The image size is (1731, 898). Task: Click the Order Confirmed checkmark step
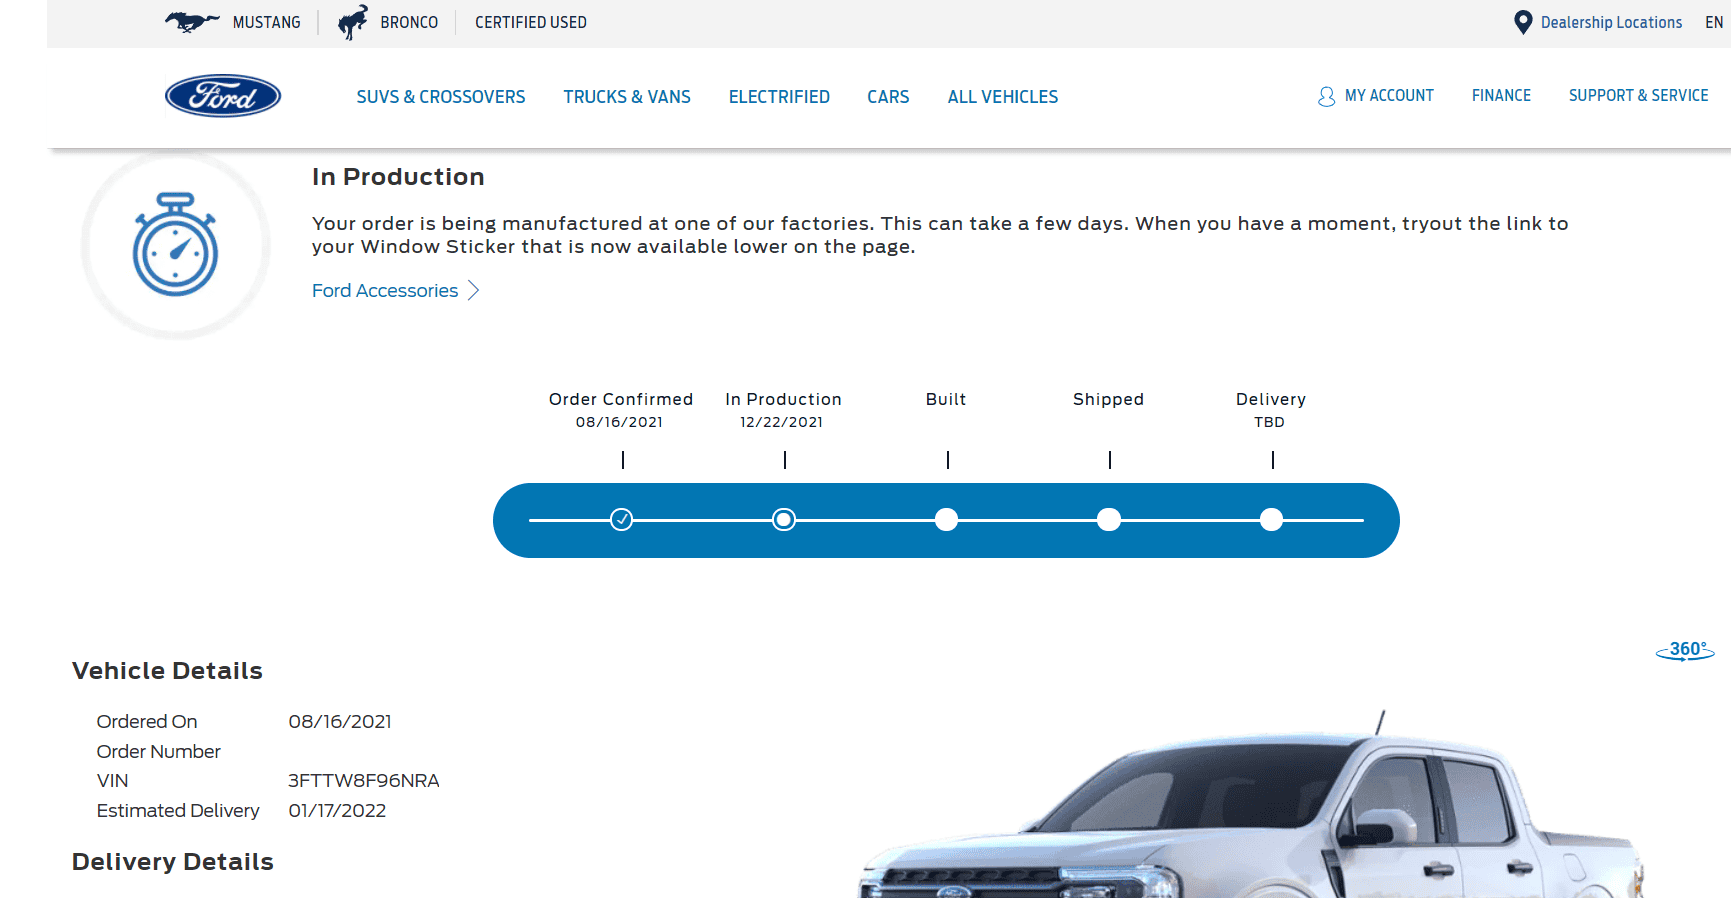coord(622,520)
